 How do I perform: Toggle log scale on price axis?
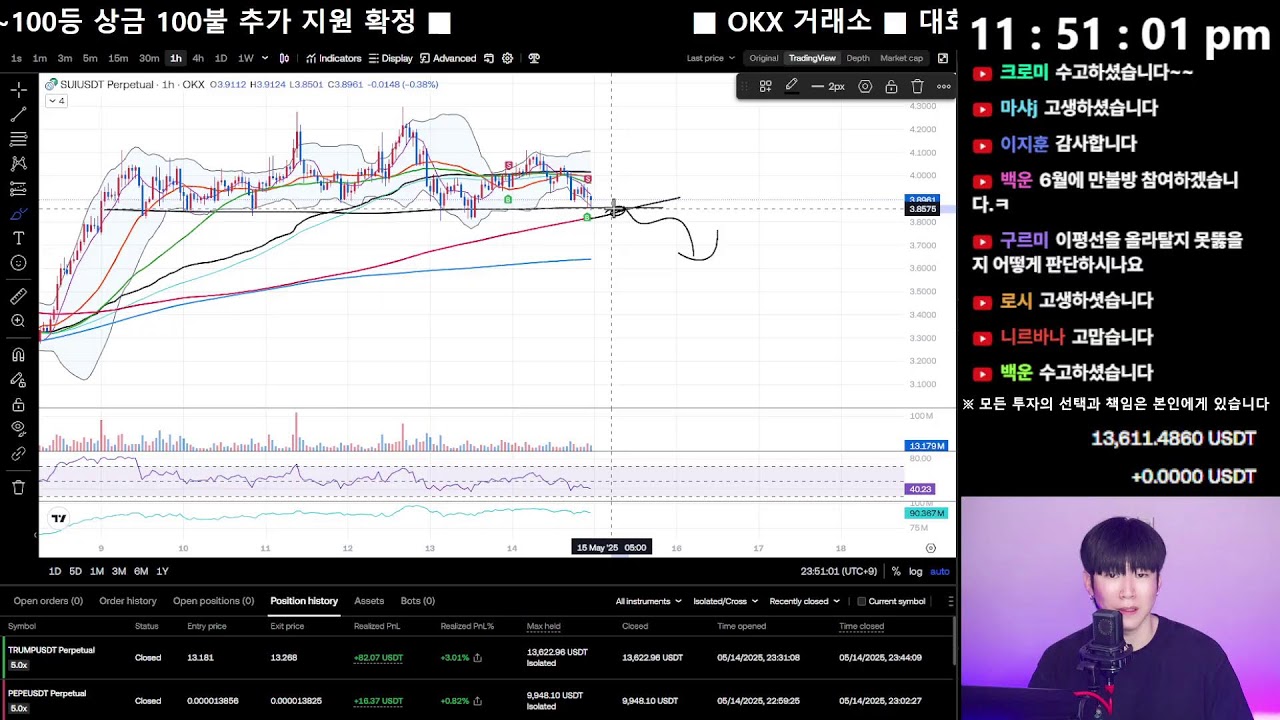tap(915, 571)
